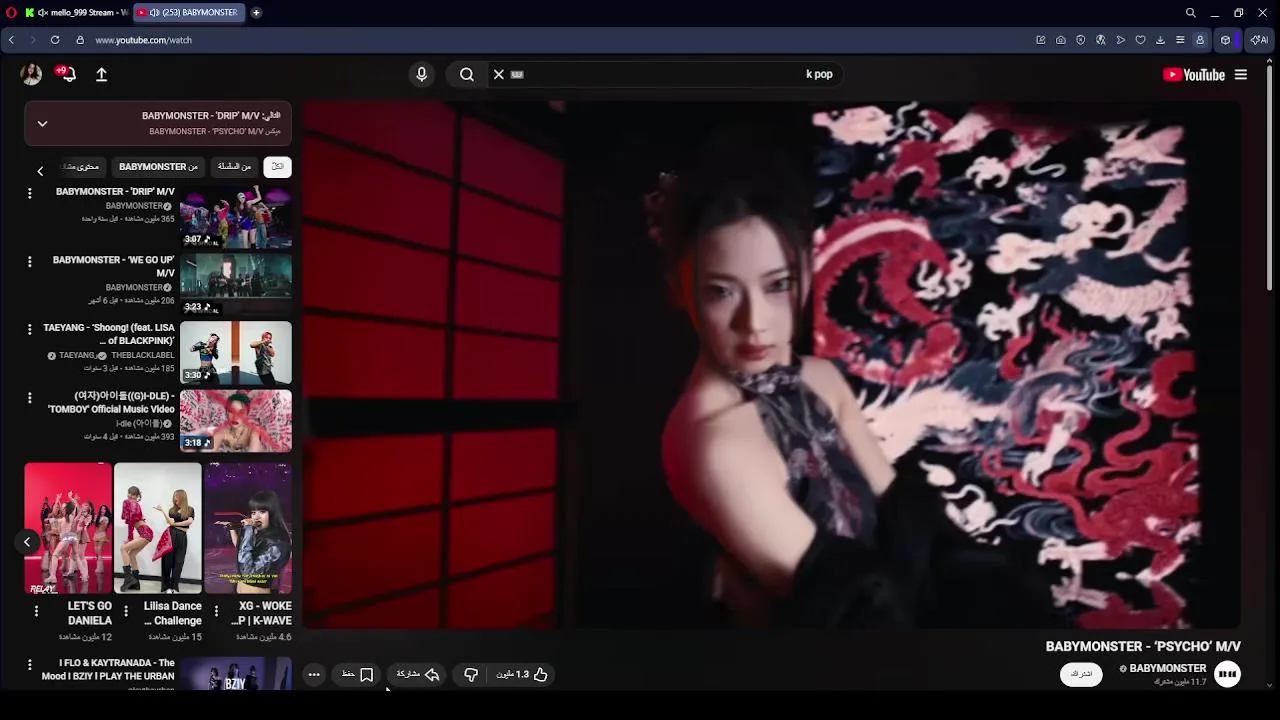Click the PSYCHO M/V video player
The image size is (1280, 720).
coord(772,365)
